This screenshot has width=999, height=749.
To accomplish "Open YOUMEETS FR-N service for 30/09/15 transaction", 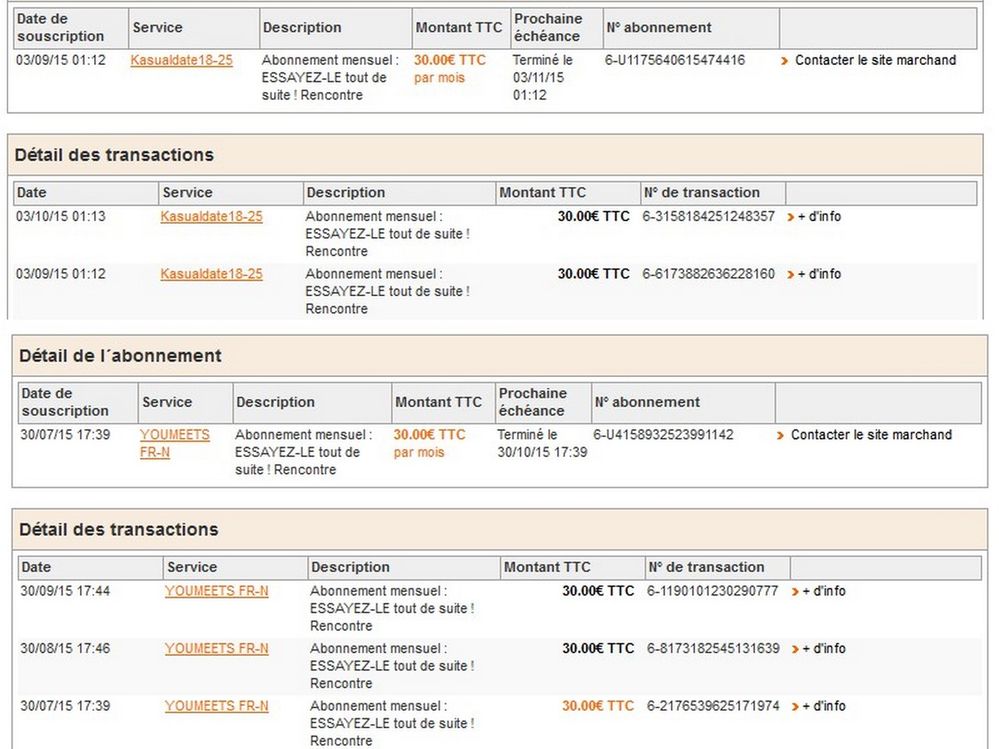I will tap(216, 591).
